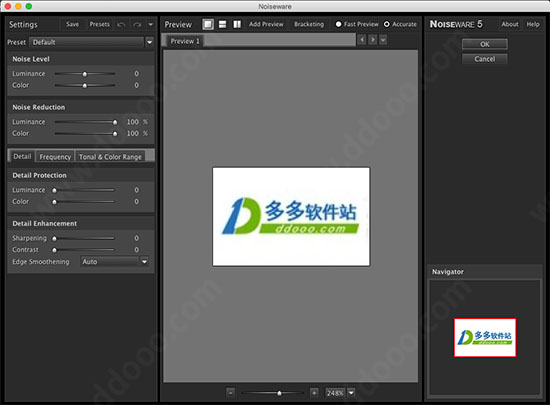This screenshot has width=550, height=405.
Task: Click the Detail Enhancement section heading
Action: 45,223
